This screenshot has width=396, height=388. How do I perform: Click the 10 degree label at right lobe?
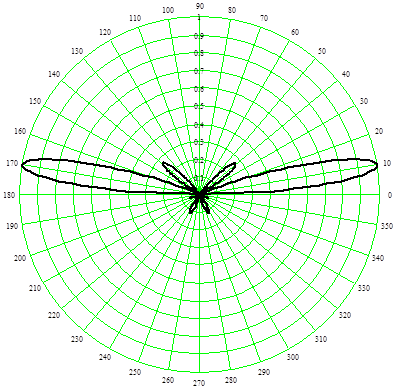(x=387, y=163)
